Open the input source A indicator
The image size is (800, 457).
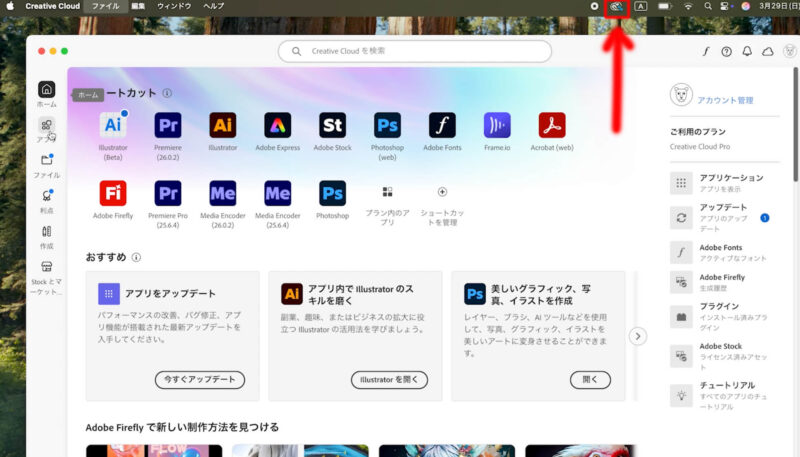coord(641,6)
